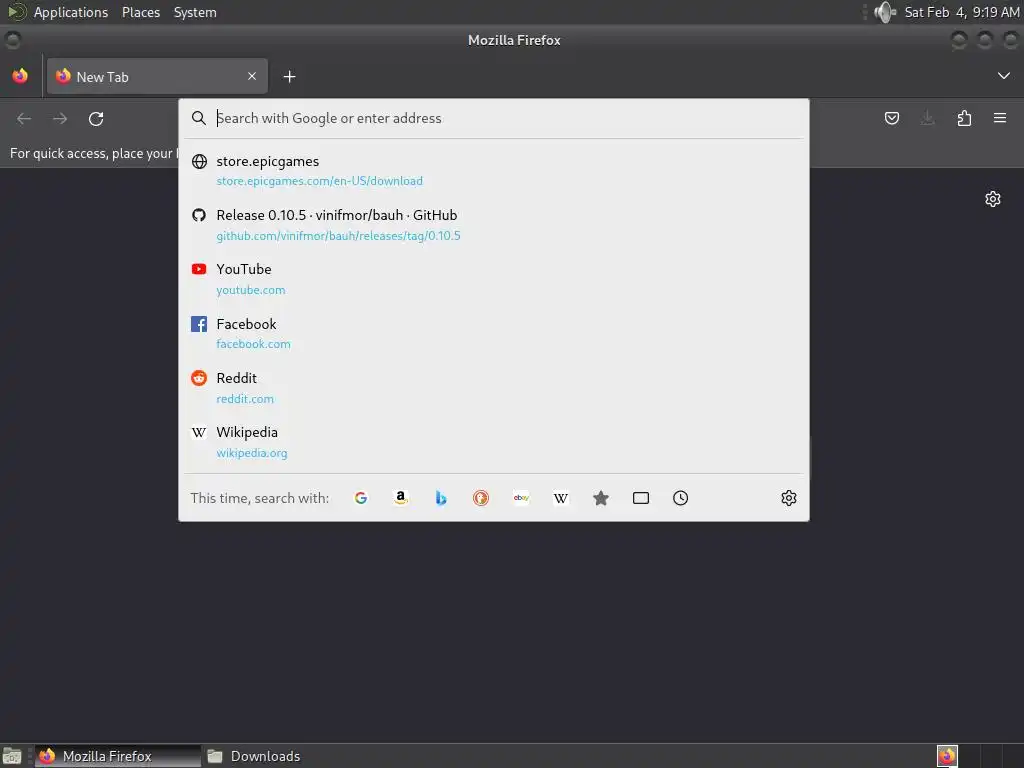Open the System menu
The width and height of the screenshot is (1024, 768).
(195, 12)
